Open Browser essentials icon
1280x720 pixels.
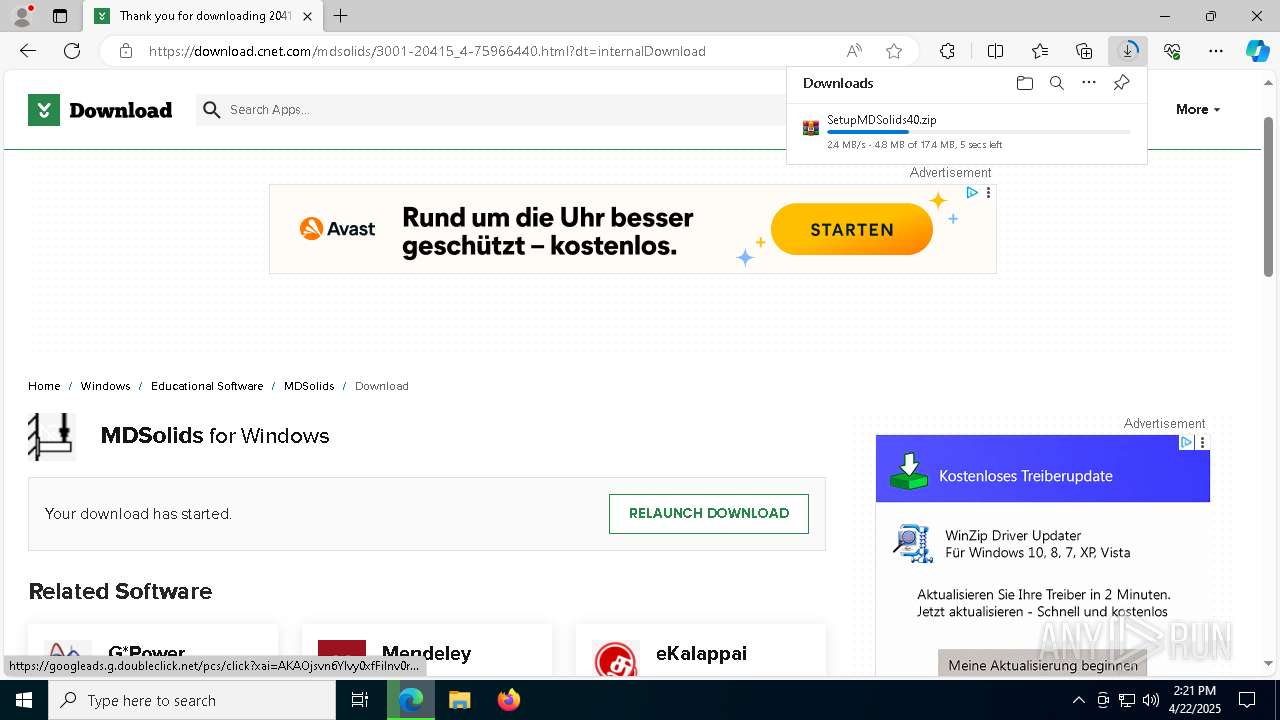pos(1172,51)
